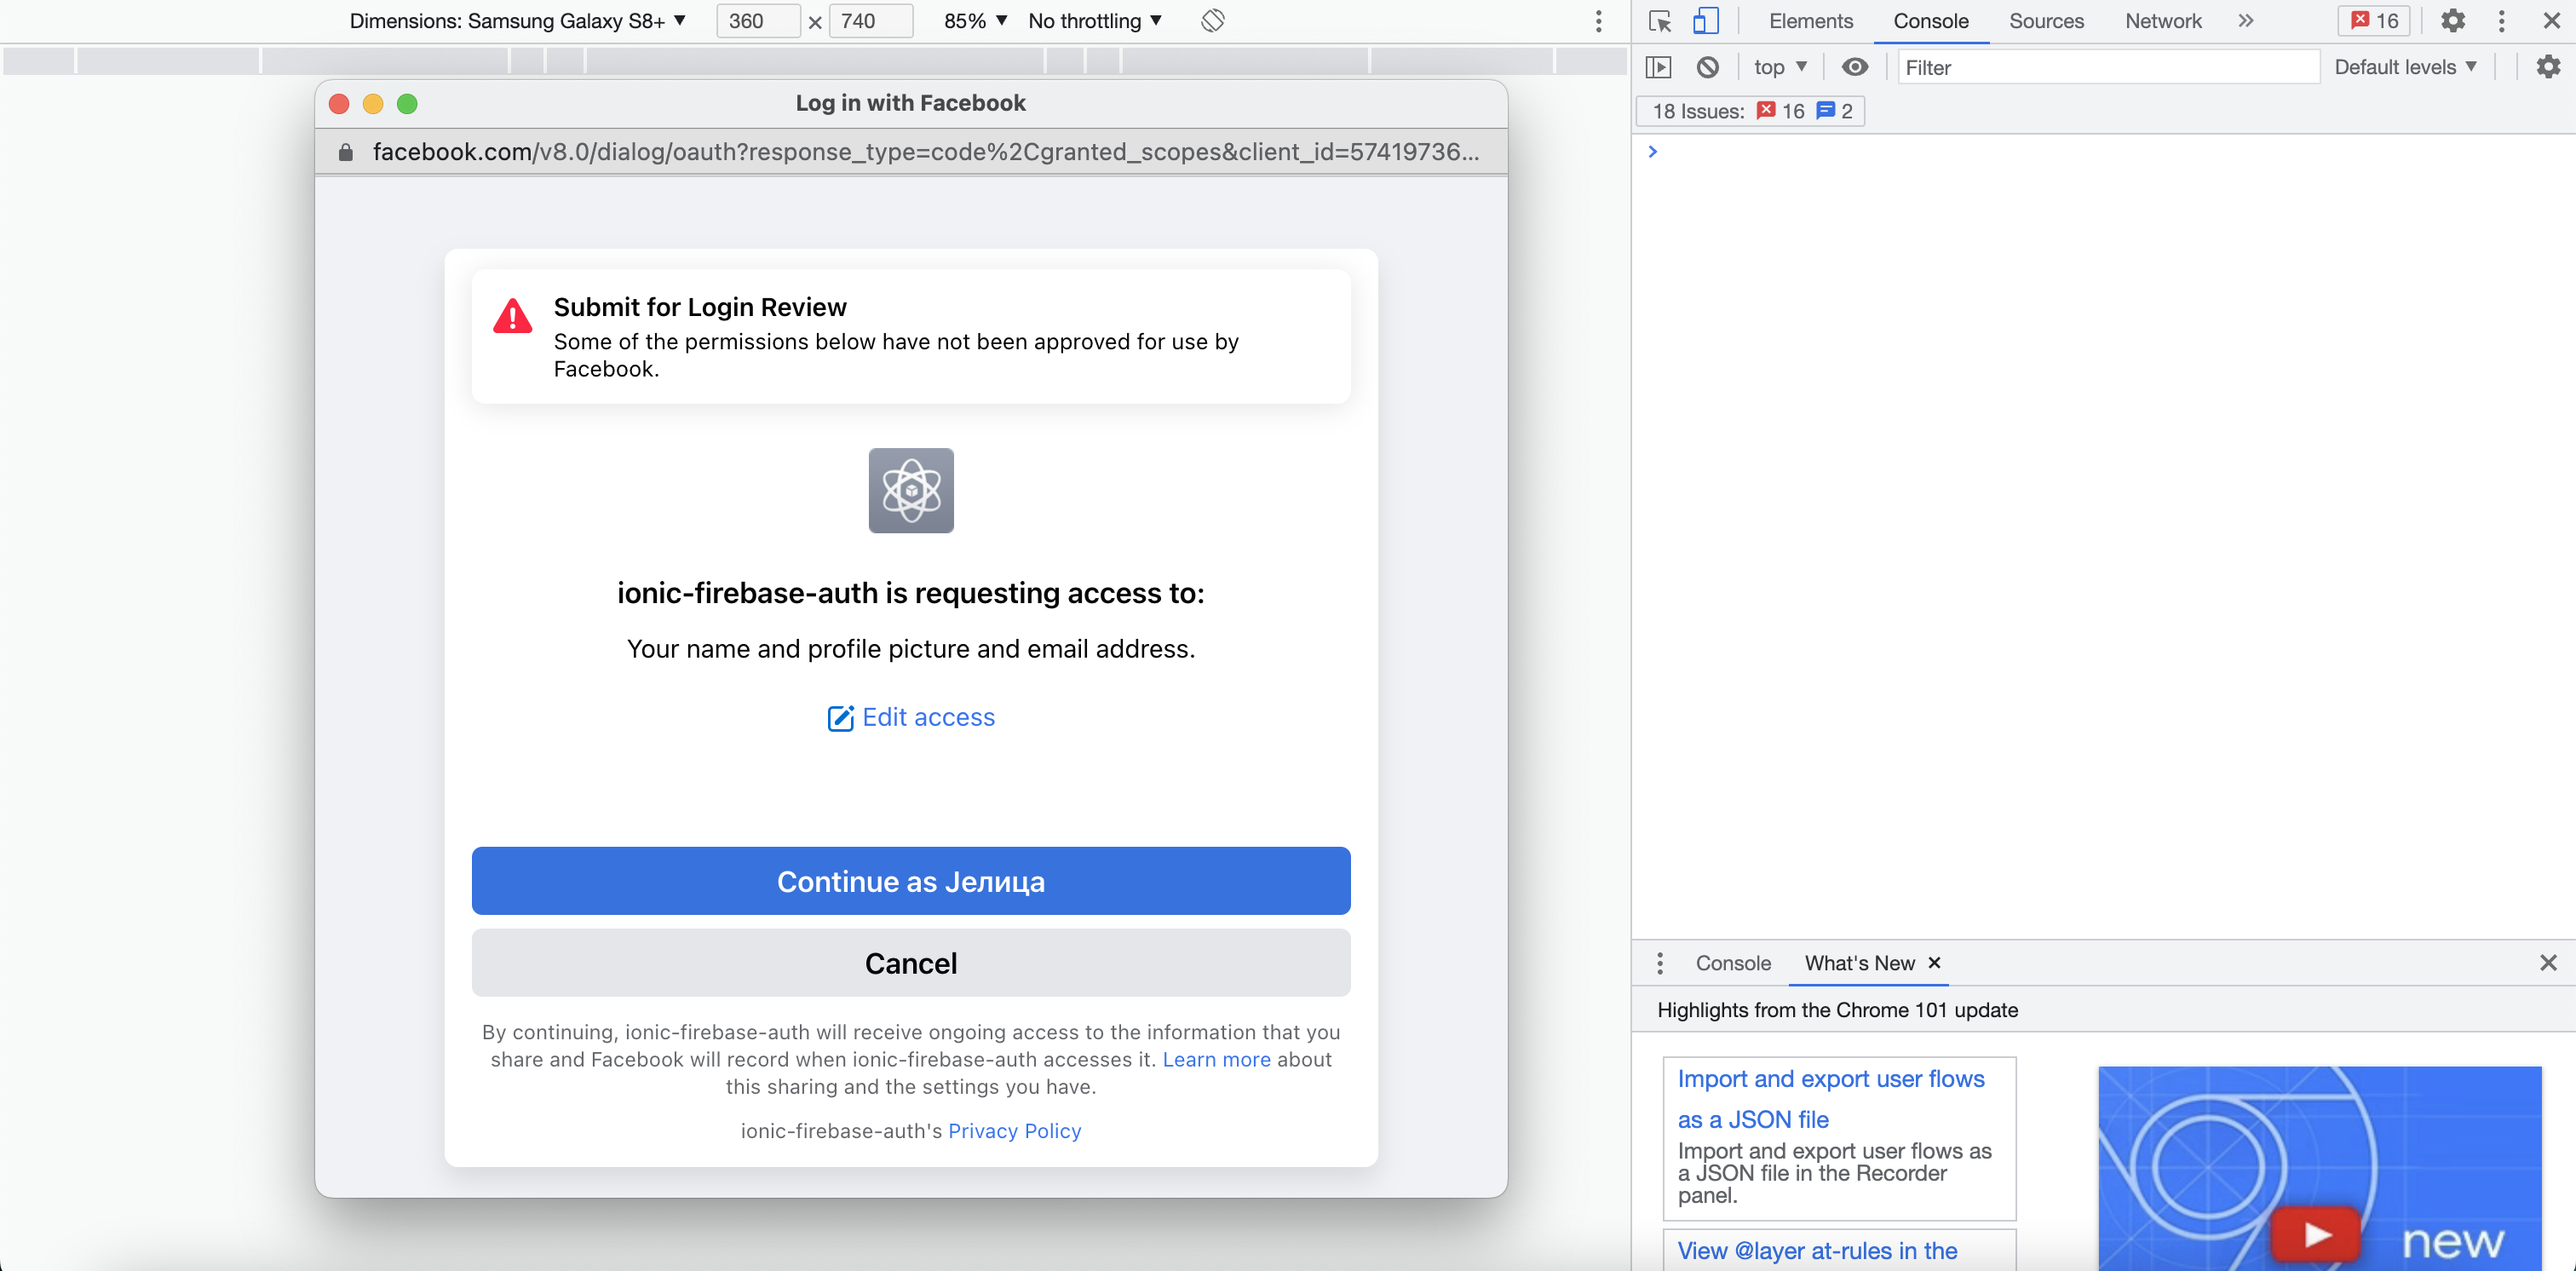Switch to the Network tab

(2163, 21)
